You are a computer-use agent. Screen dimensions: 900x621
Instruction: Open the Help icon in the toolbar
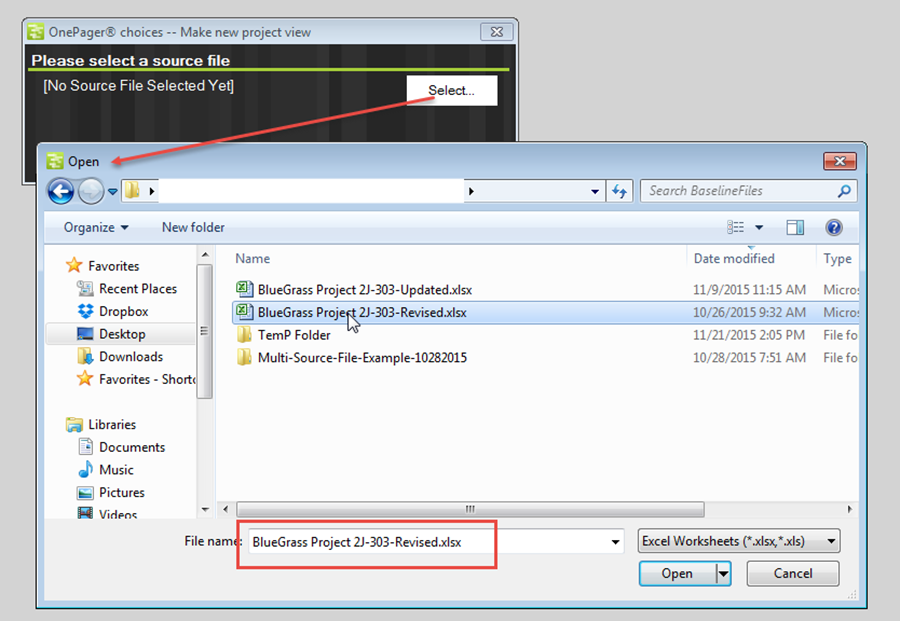coord(834,227)
